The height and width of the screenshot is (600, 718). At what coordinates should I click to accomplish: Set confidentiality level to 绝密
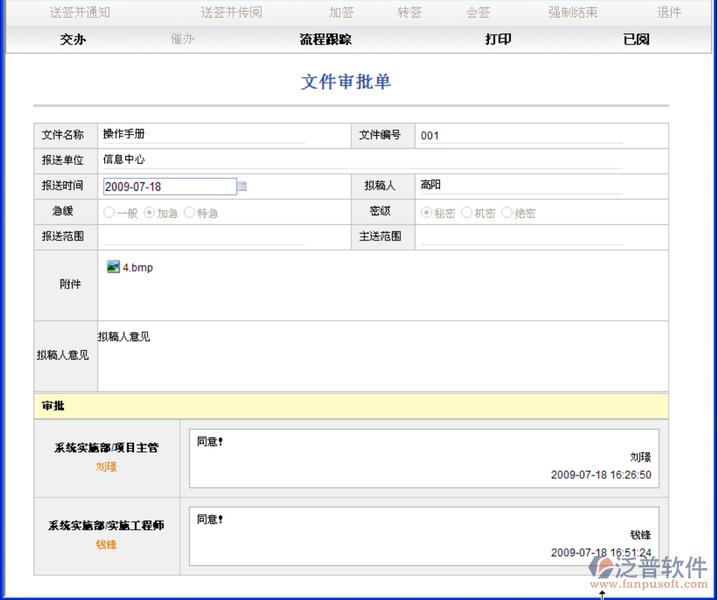[507, 213]
